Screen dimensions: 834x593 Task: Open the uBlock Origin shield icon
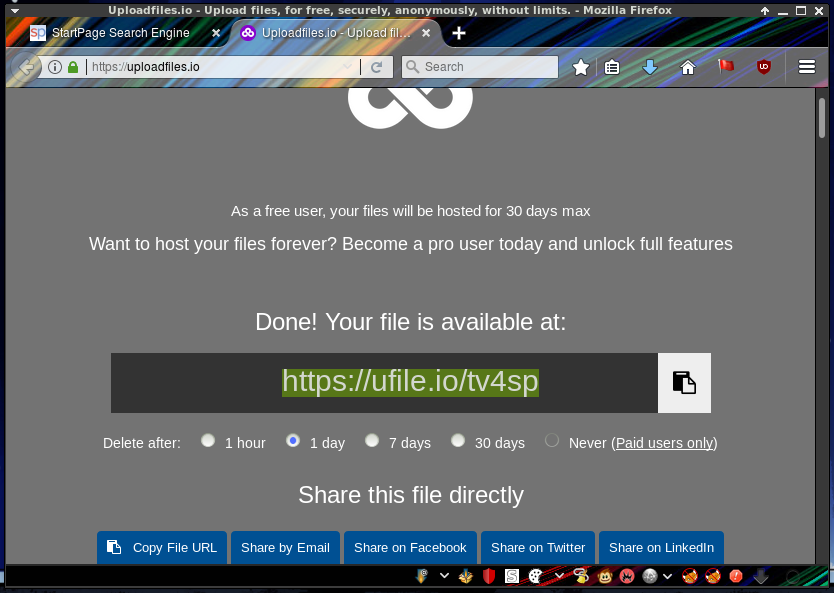click(764, 67)
